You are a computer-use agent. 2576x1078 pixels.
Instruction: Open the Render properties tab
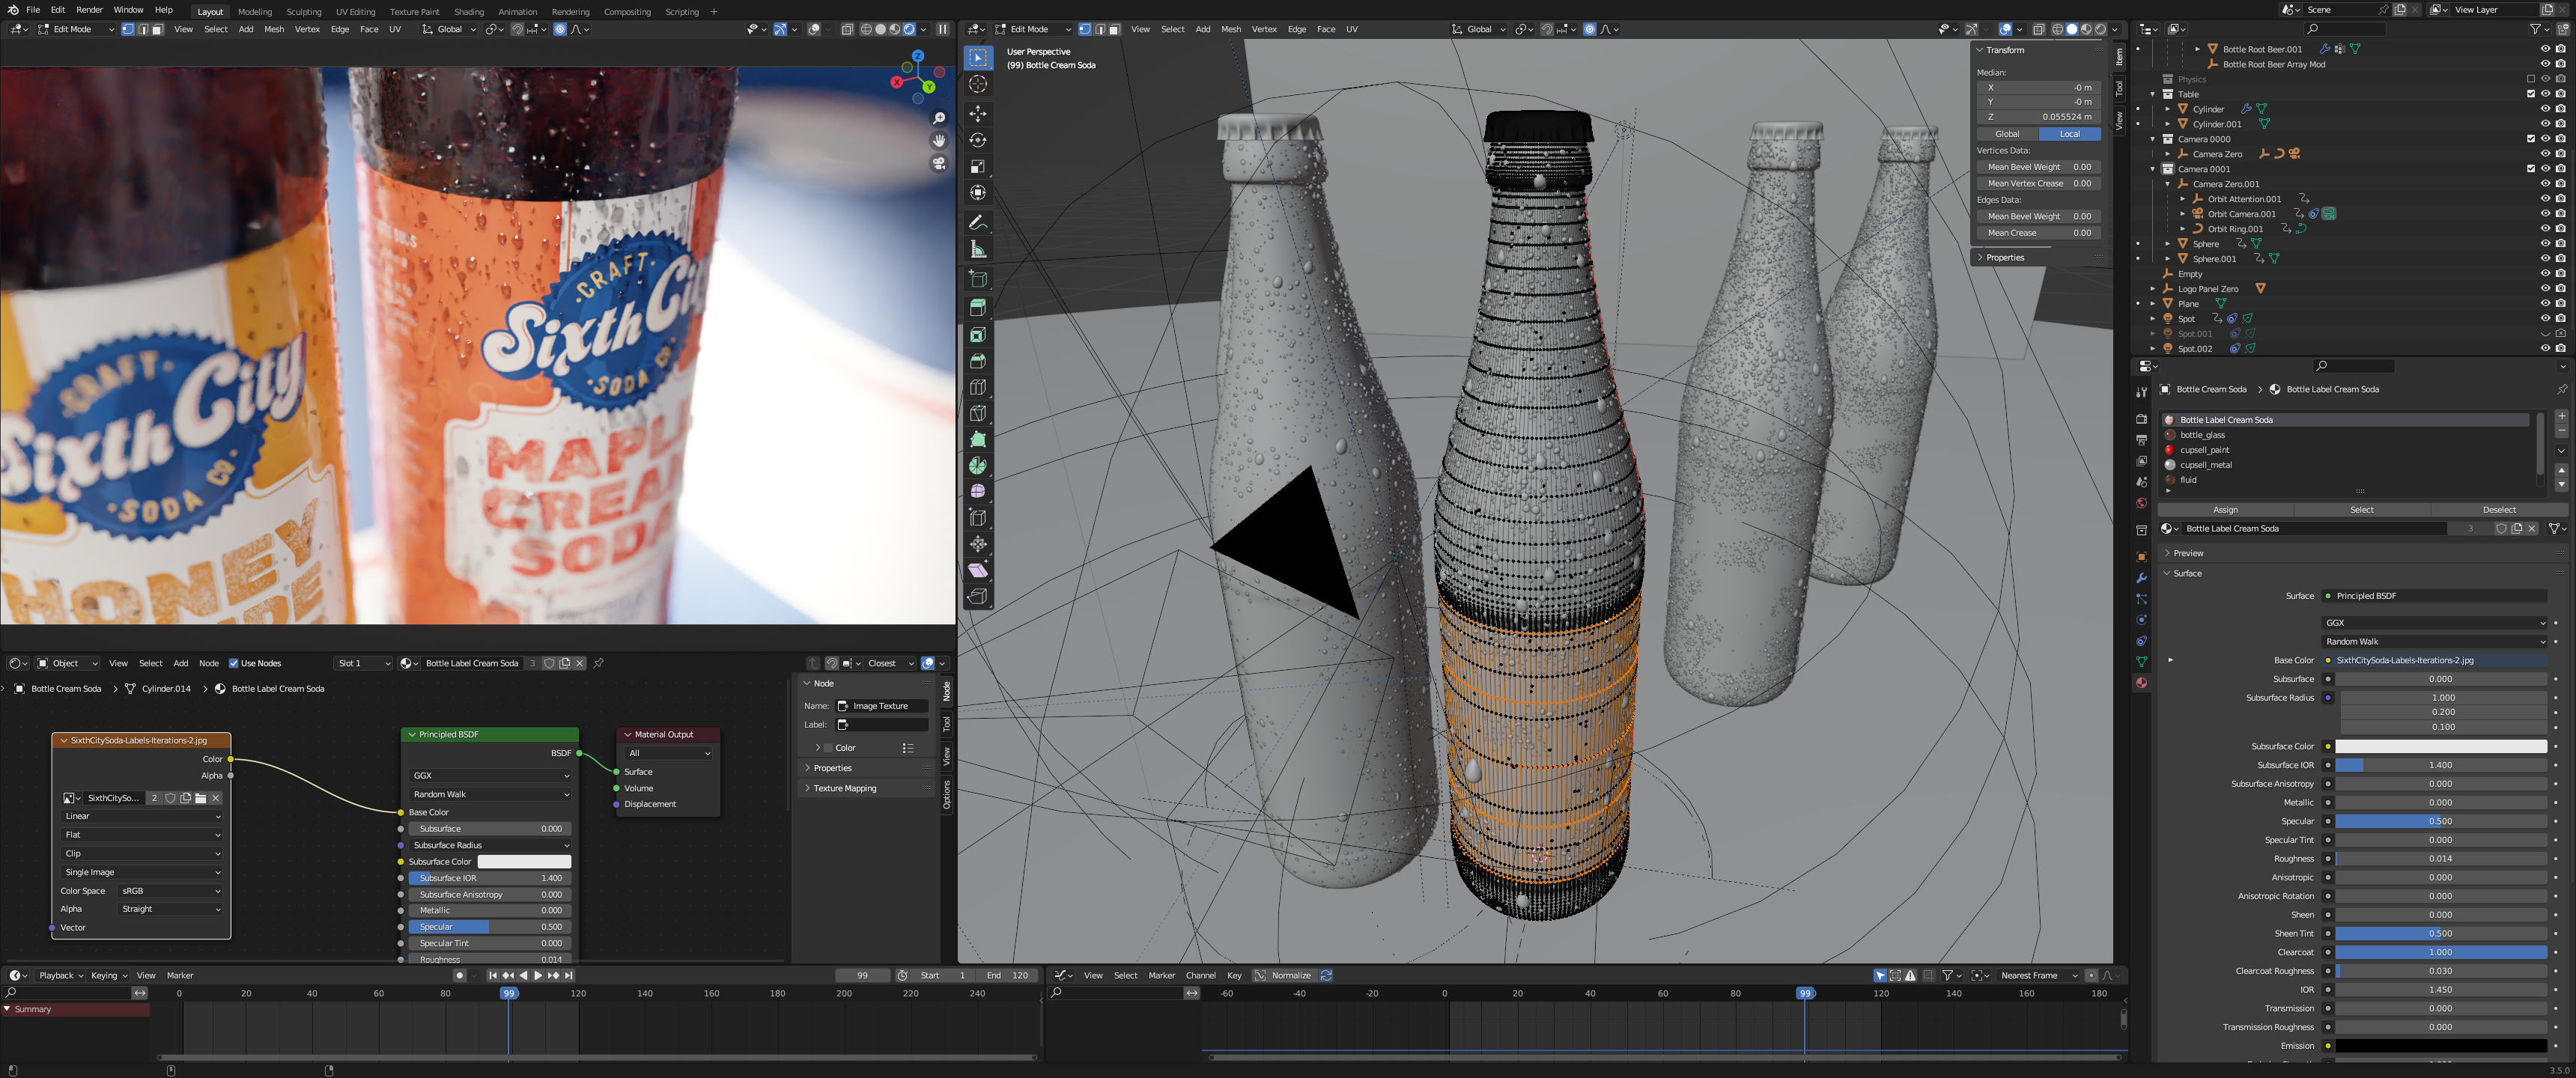click(x=2141, y=419)
